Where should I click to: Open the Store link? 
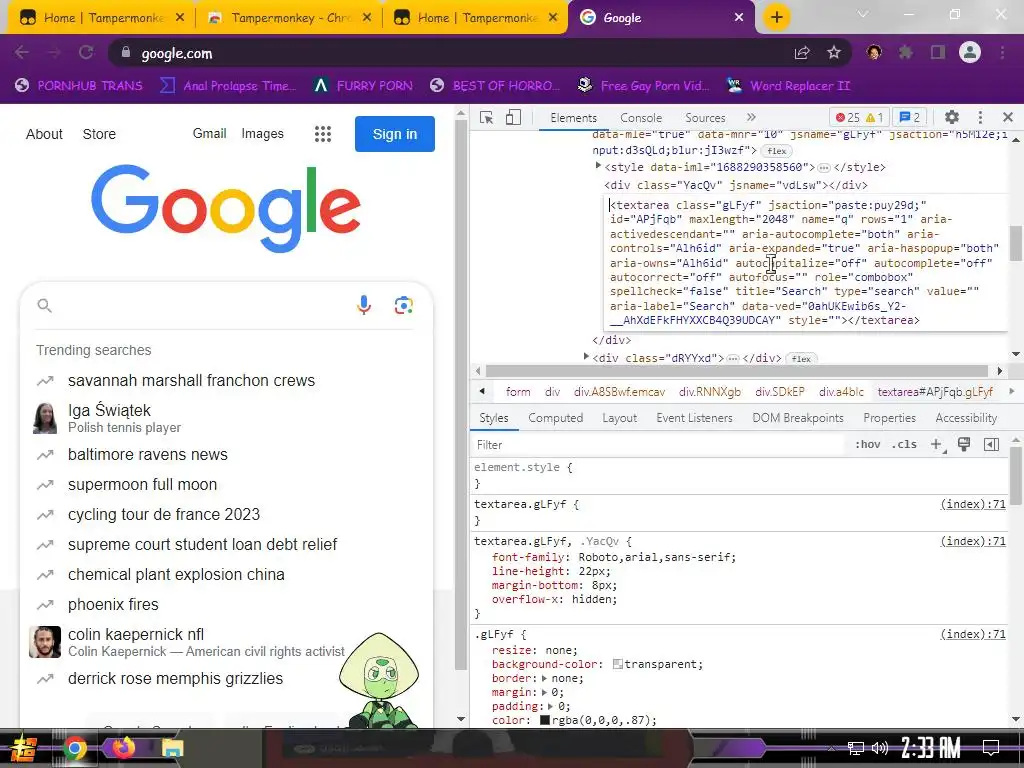(99, 134)
